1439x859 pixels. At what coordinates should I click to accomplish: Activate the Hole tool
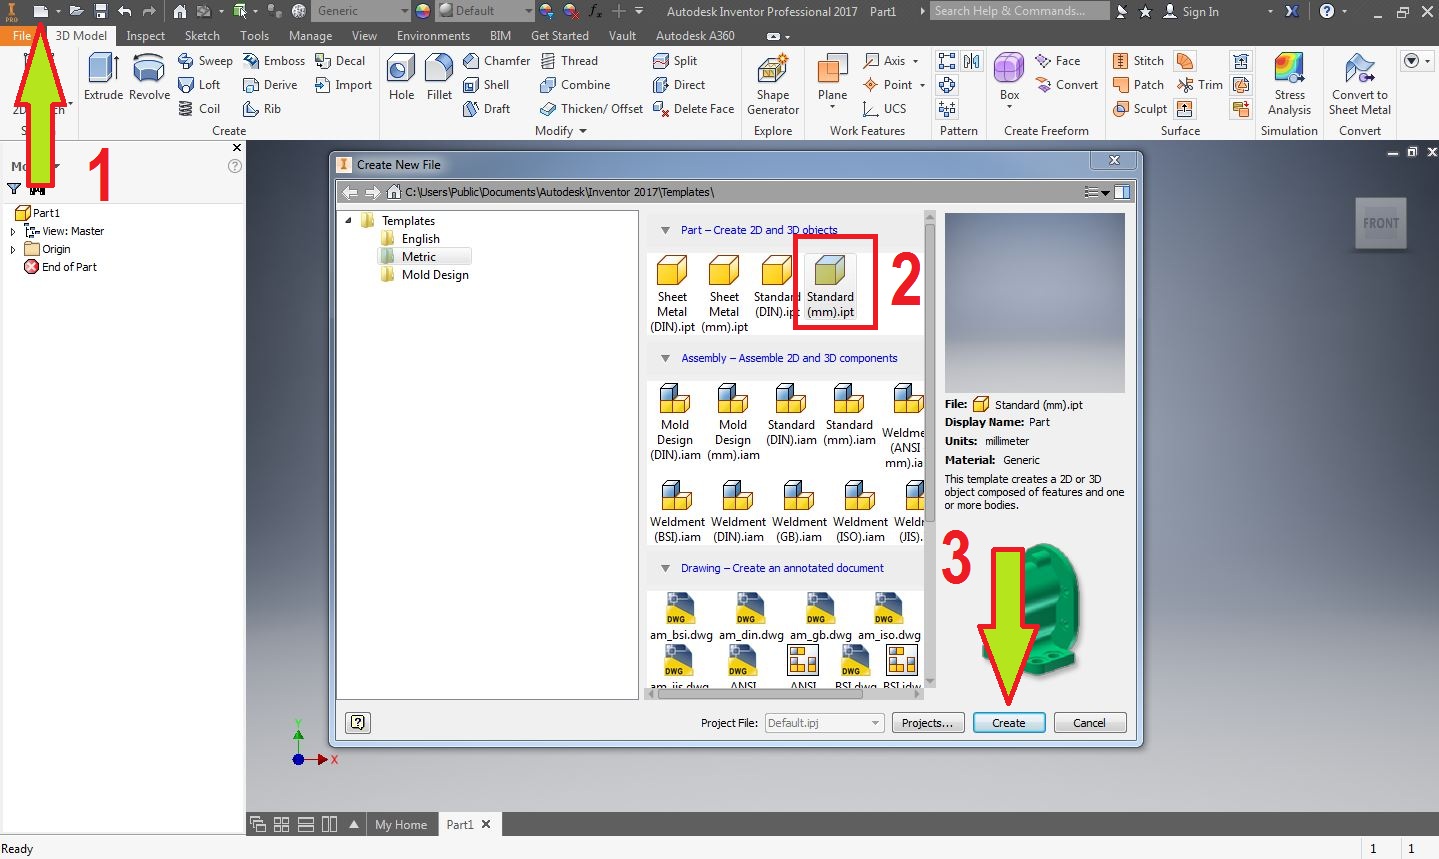pos(400,75)
